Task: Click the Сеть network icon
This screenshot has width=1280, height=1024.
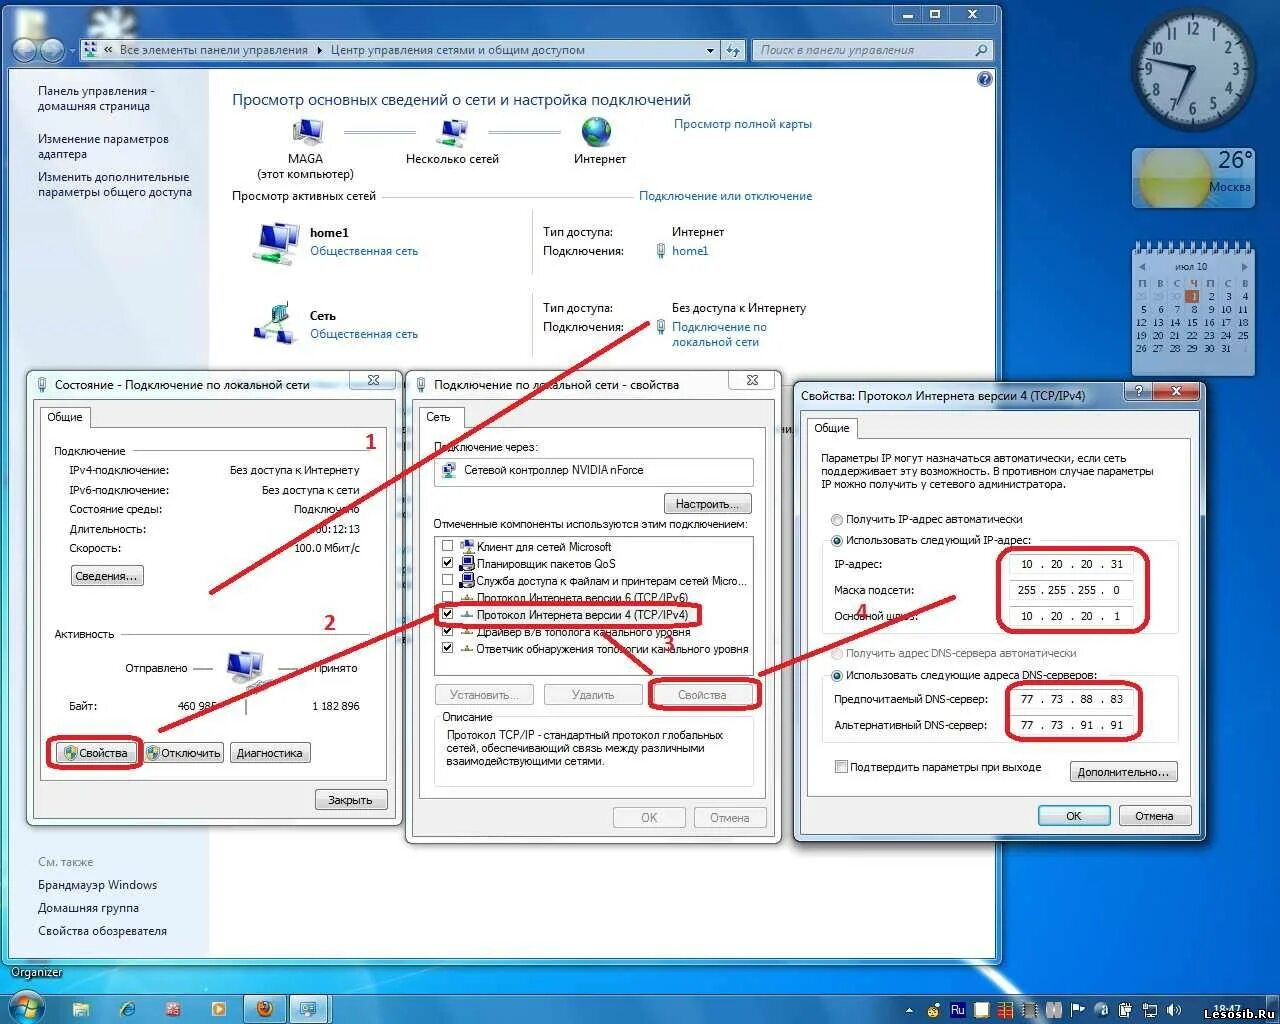Action: 274,323
